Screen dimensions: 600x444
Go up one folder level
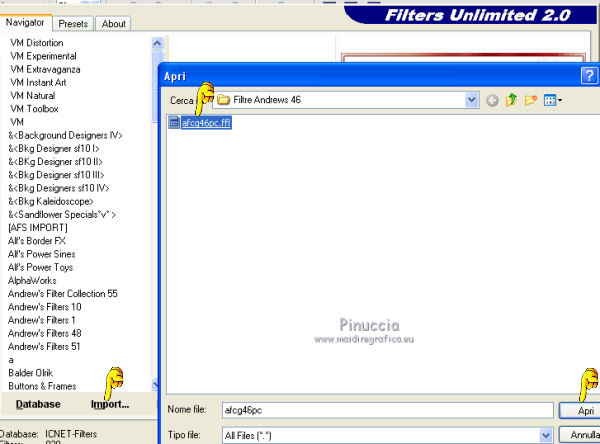511,100
